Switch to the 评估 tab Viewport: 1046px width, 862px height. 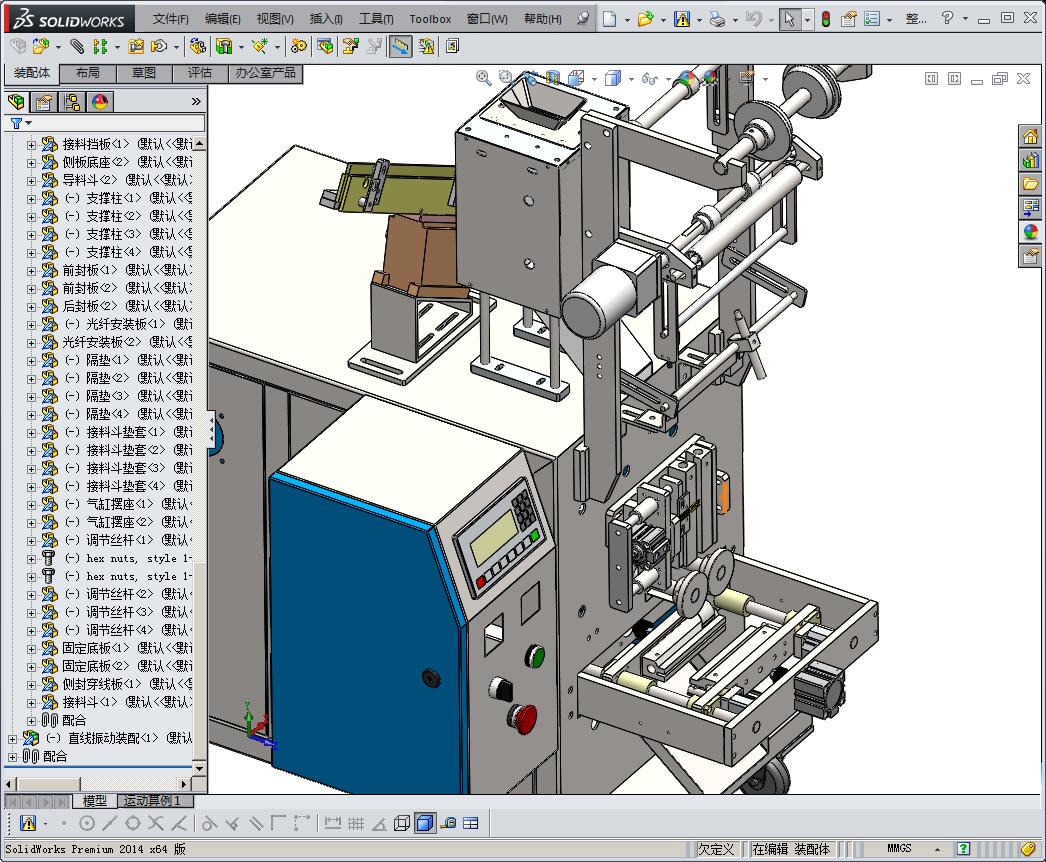point(199,73)
